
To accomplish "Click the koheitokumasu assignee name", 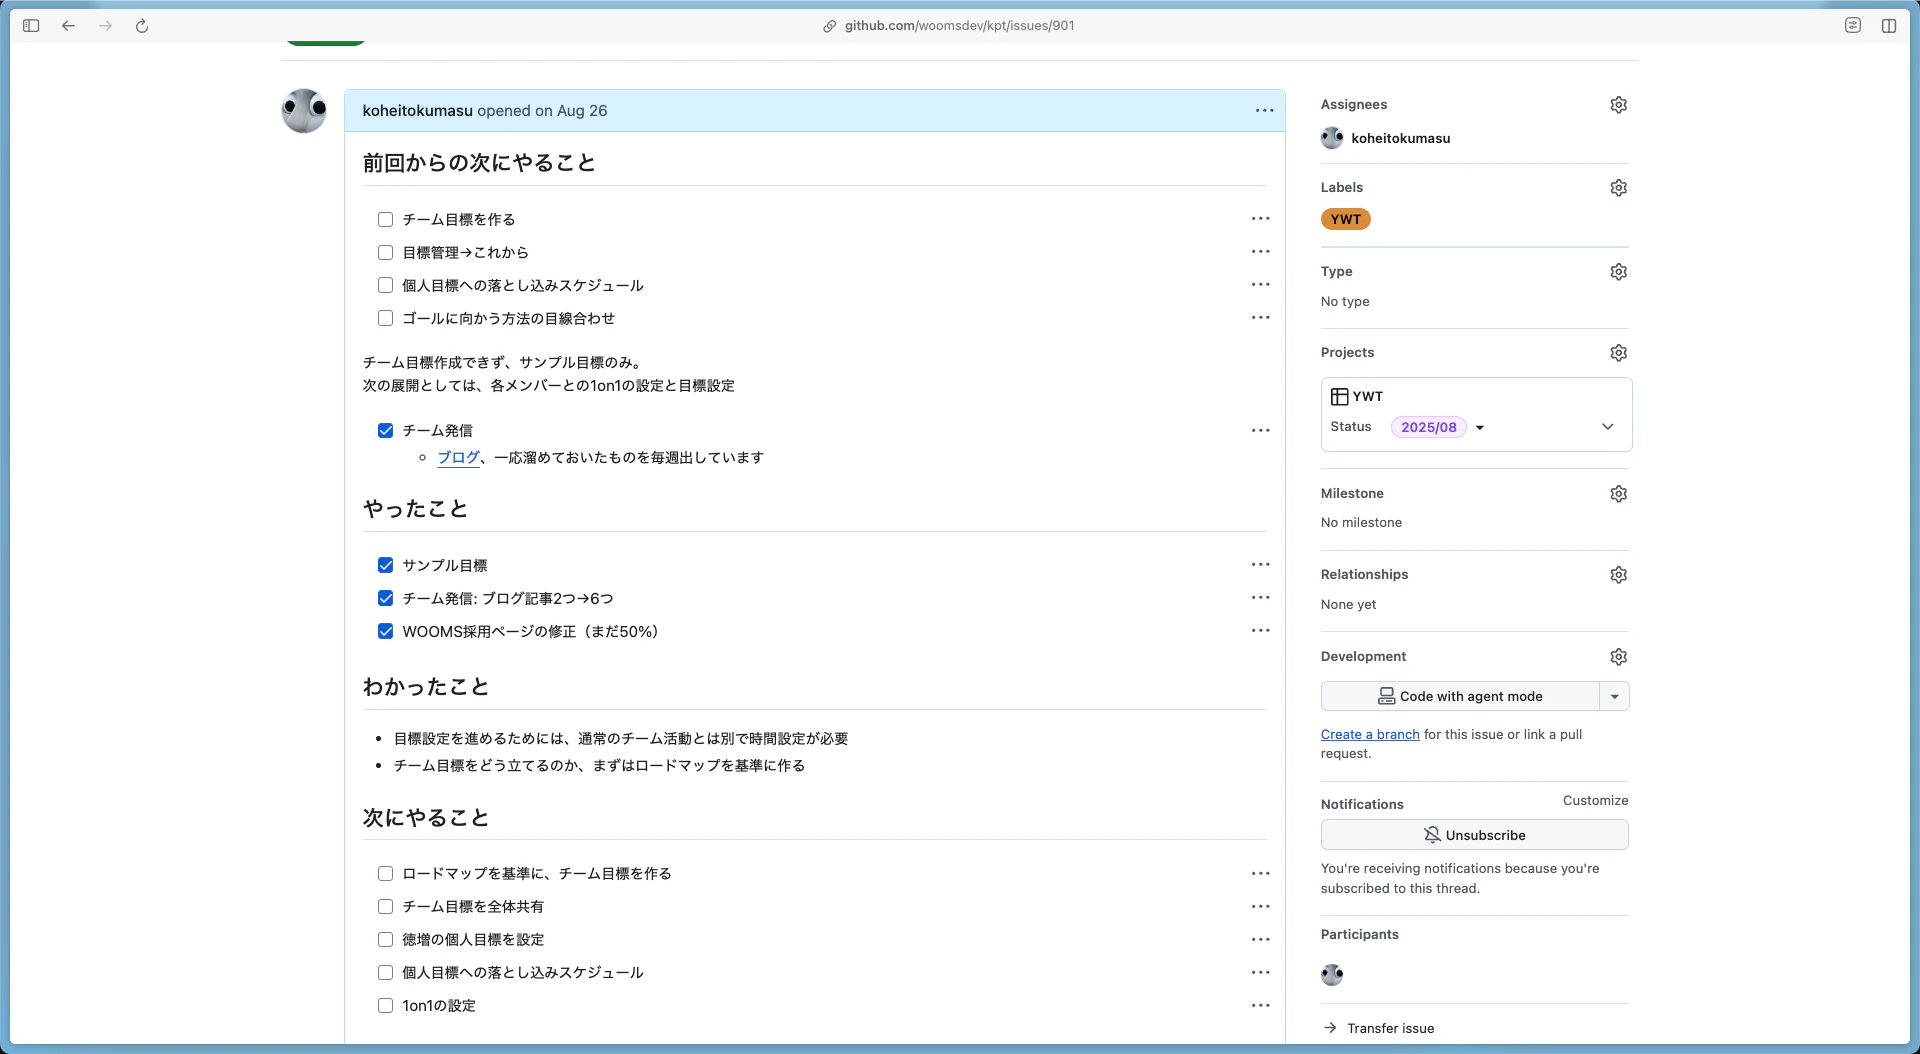I will [1400, 139].
